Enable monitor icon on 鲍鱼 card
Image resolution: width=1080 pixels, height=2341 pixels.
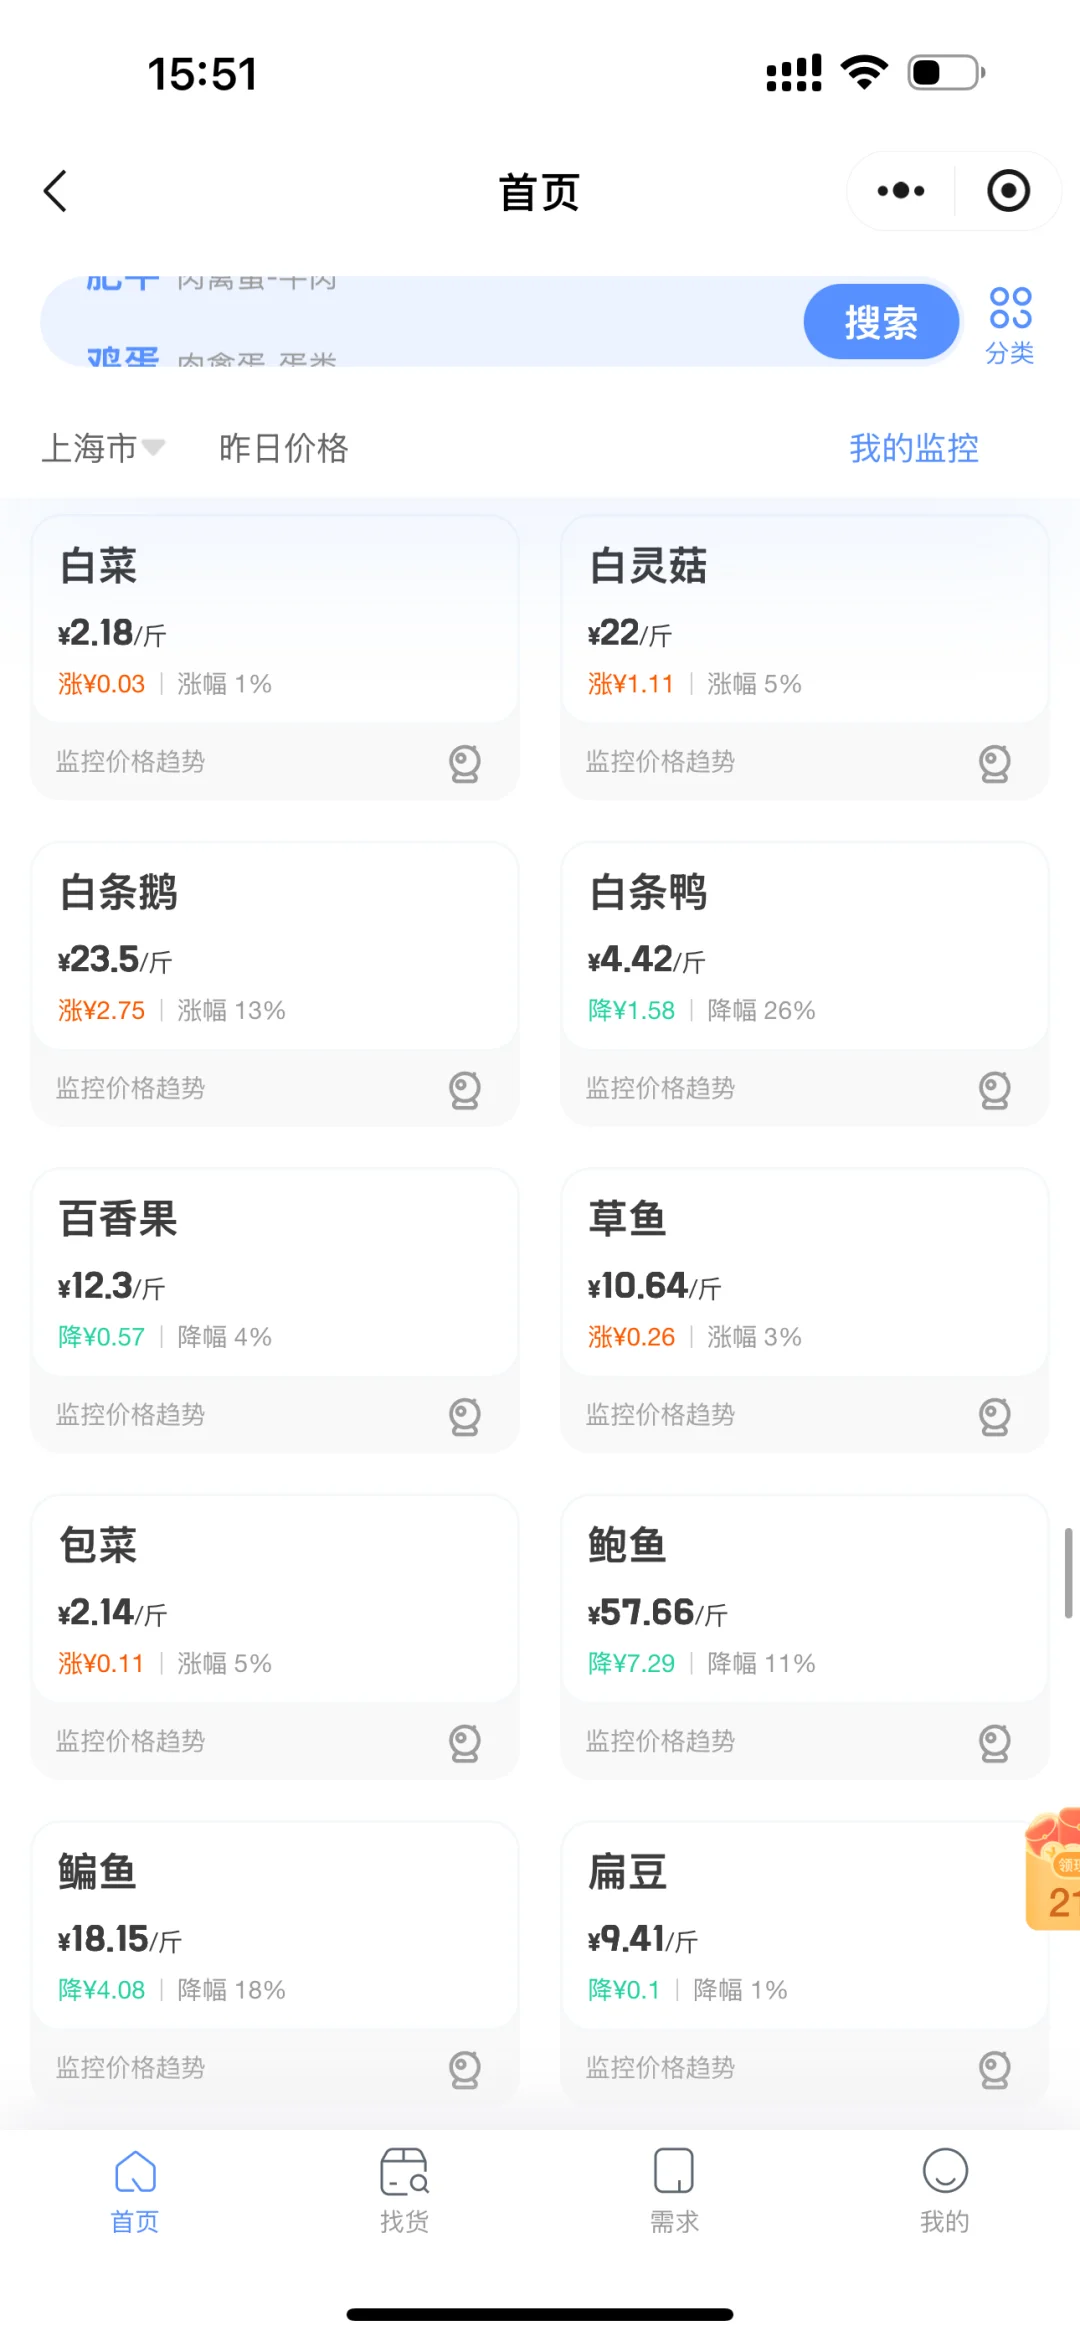click(x=994, y=1742)
